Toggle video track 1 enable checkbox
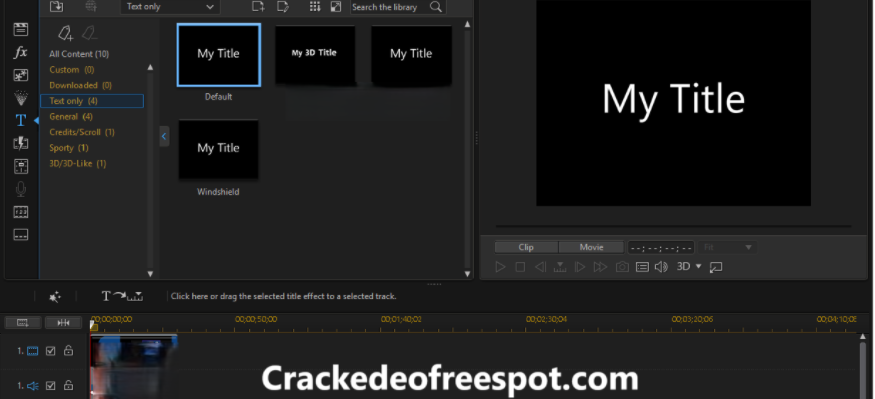 point(51,351)
